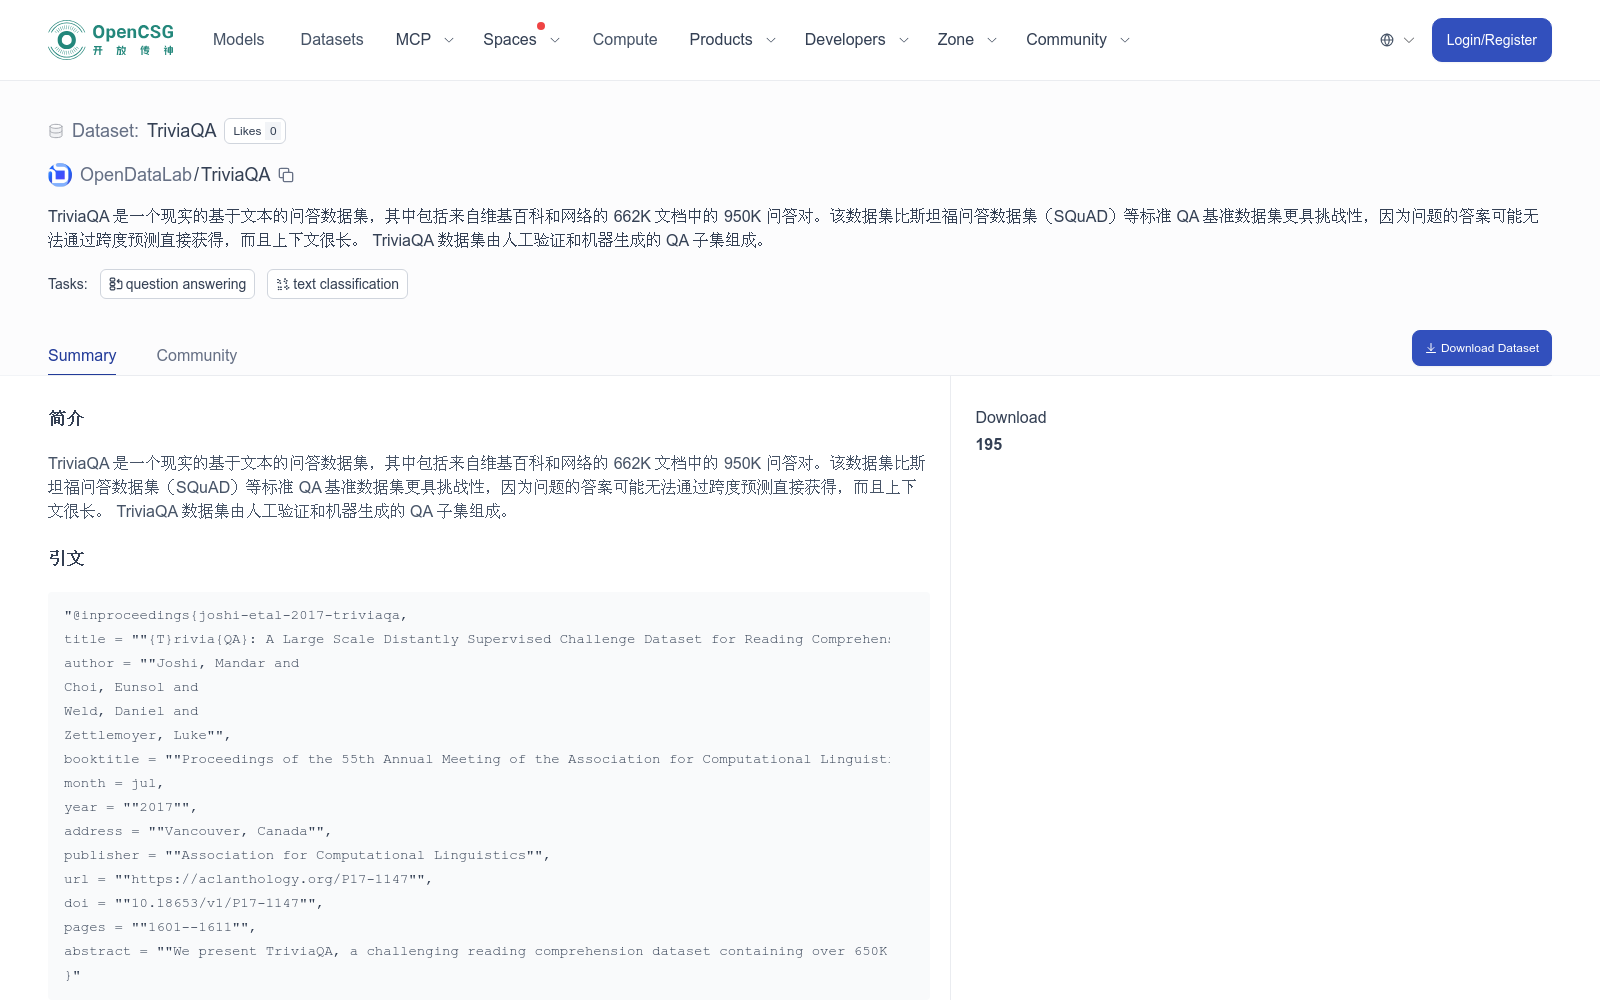
Task: Click the year 2017 citation line
Action: tap(131, 807)
